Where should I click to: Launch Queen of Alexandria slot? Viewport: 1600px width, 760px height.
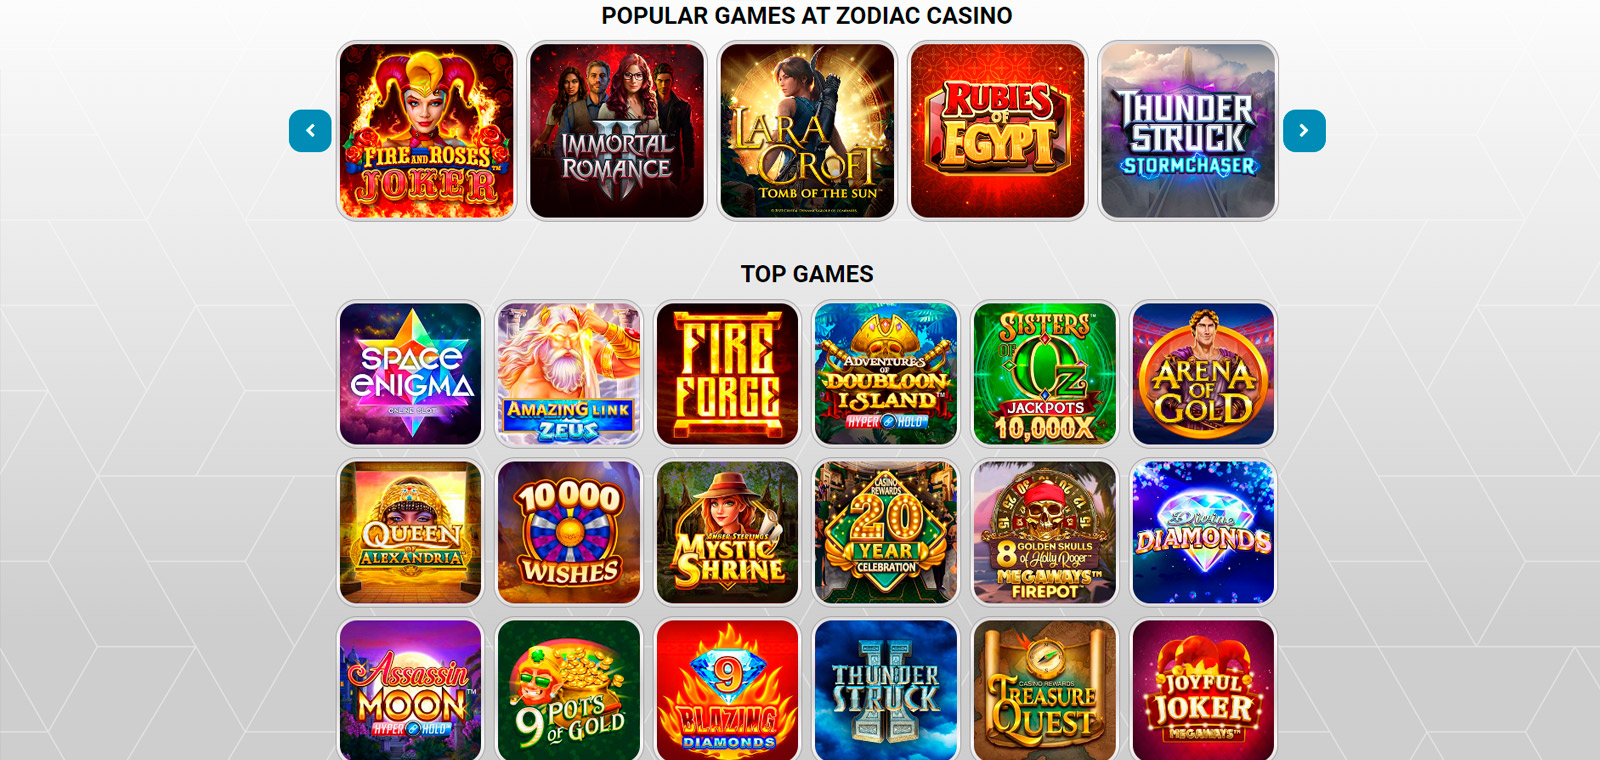(410, 532)
